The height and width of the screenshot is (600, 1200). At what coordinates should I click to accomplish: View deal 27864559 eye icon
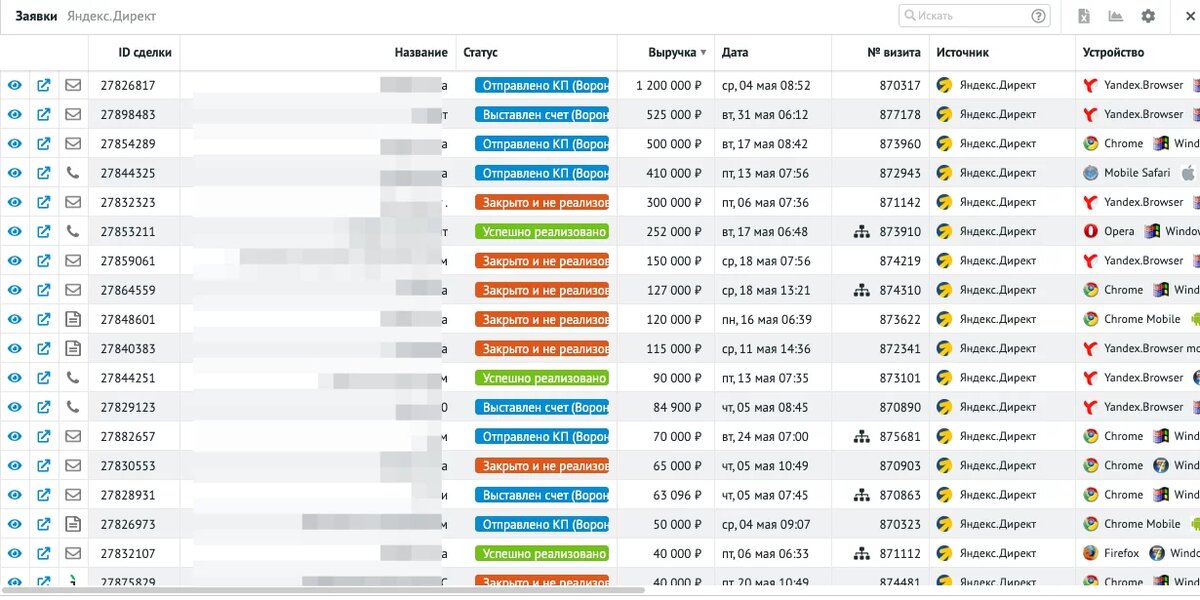pos(15,290)
